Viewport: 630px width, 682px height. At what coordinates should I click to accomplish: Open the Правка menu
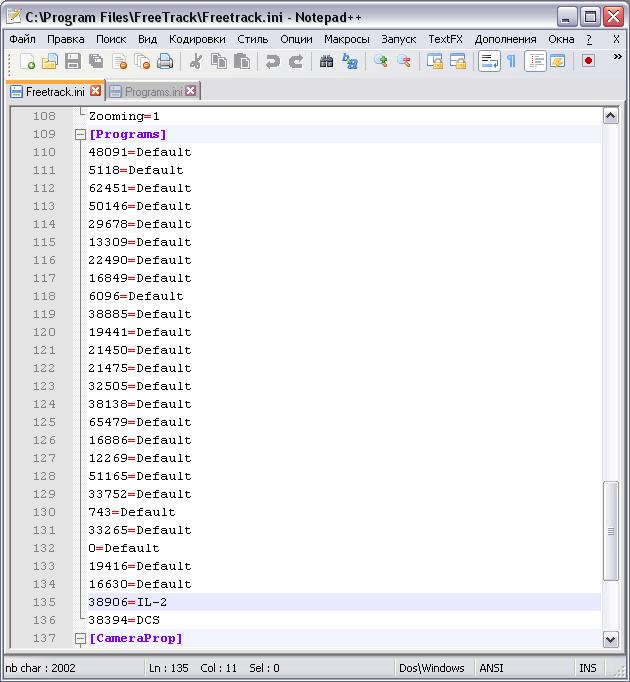click(66, 39)
